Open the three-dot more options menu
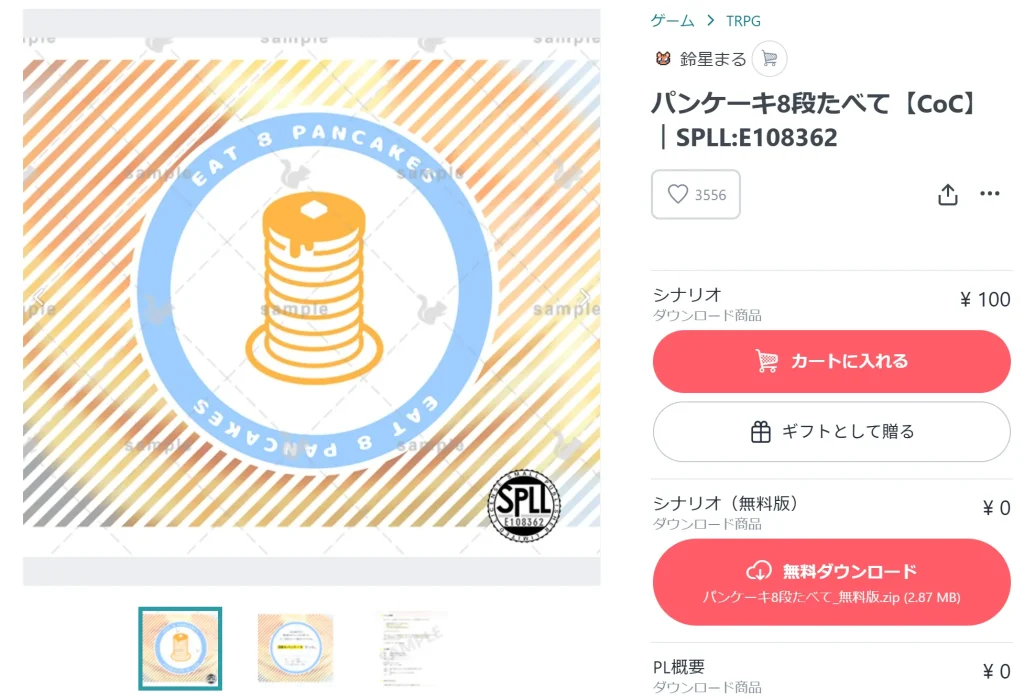Viewport: 1024px width, 699px height. (989, 193)
